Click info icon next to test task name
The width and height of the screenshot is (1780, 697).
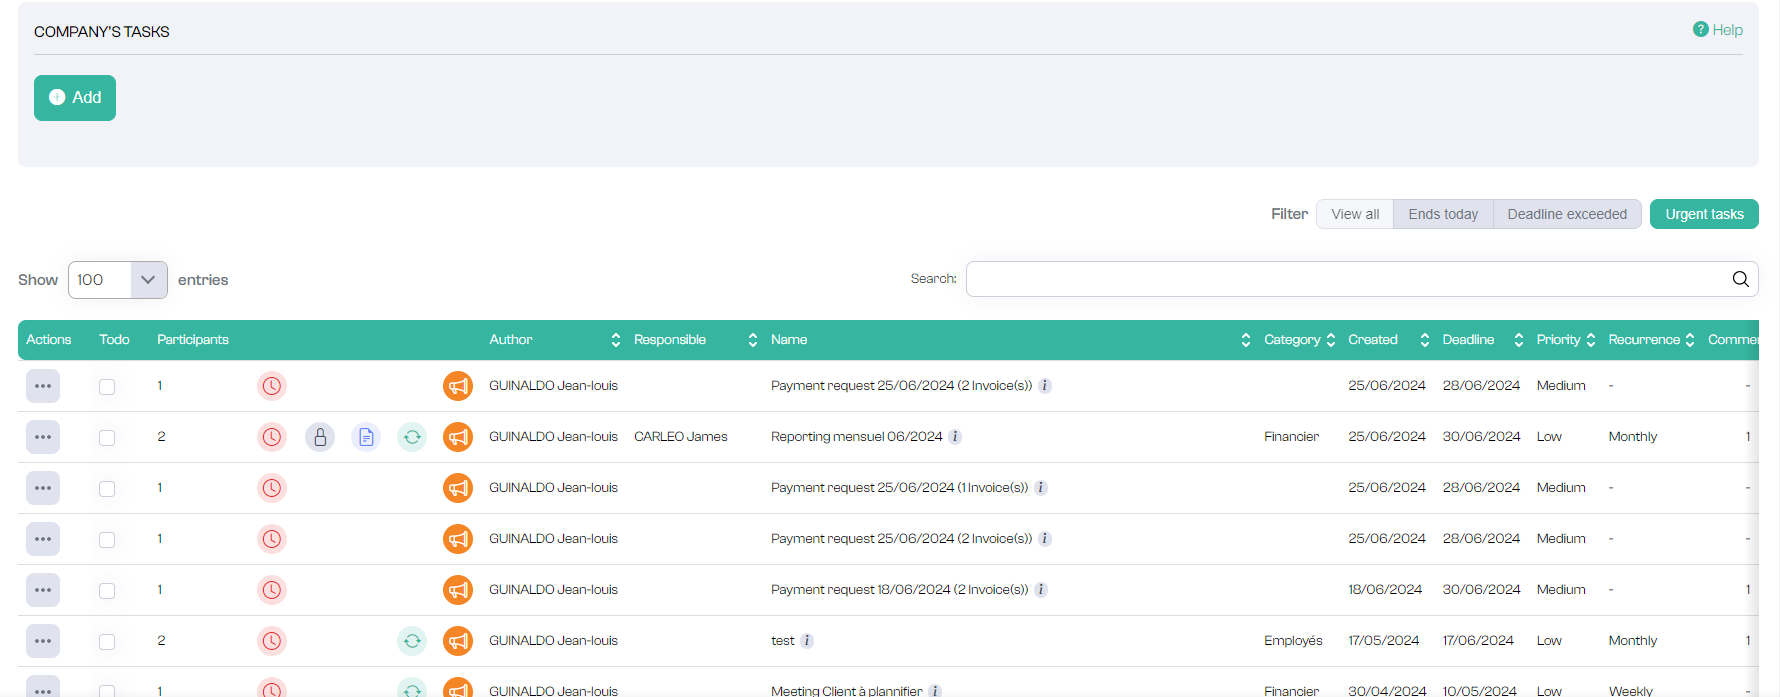coord(807,641)
